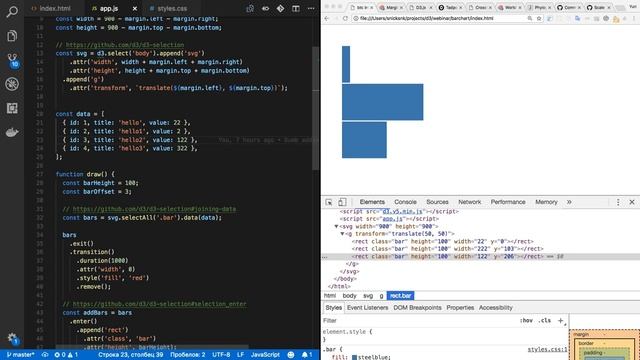Click the steelblue color swatch
This screenshot has height=360, width=640.
(354, 358)
